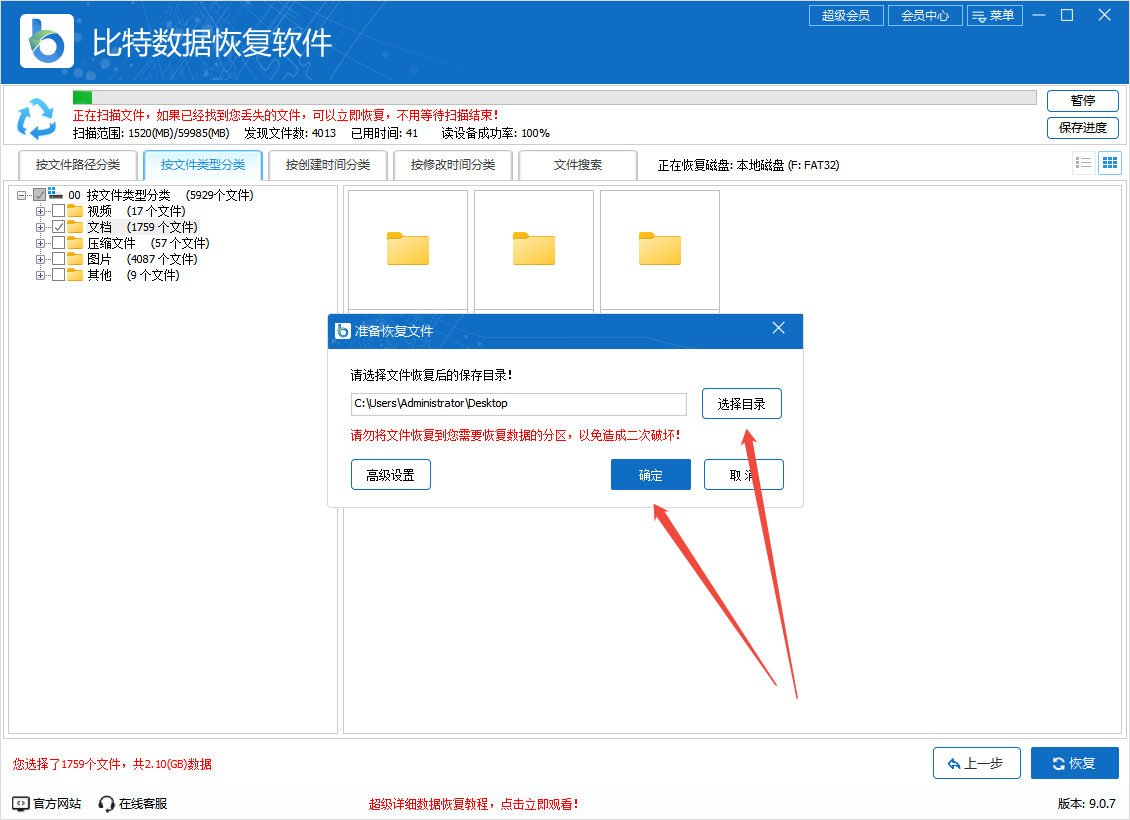Uncheck the 文档 checkbox

tap(58, 227)
